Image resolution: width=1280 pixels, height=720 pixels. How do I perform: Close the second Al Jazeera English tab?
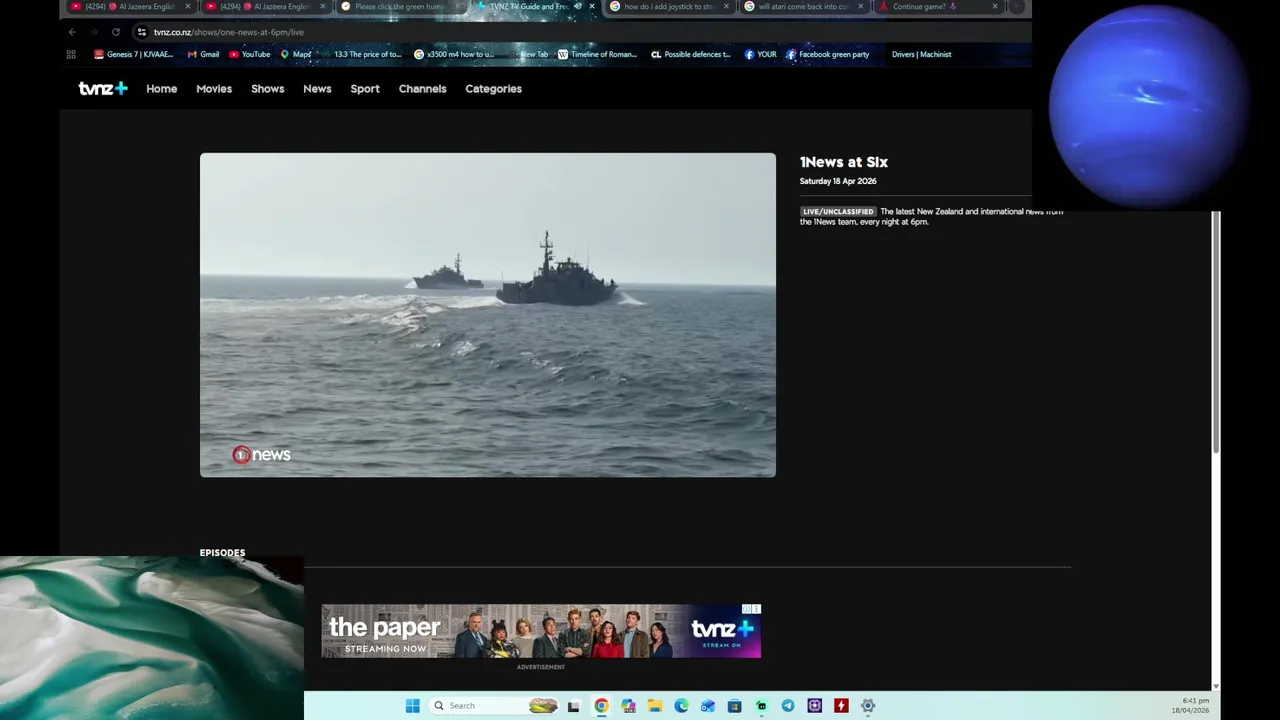(x=322, y=6)
